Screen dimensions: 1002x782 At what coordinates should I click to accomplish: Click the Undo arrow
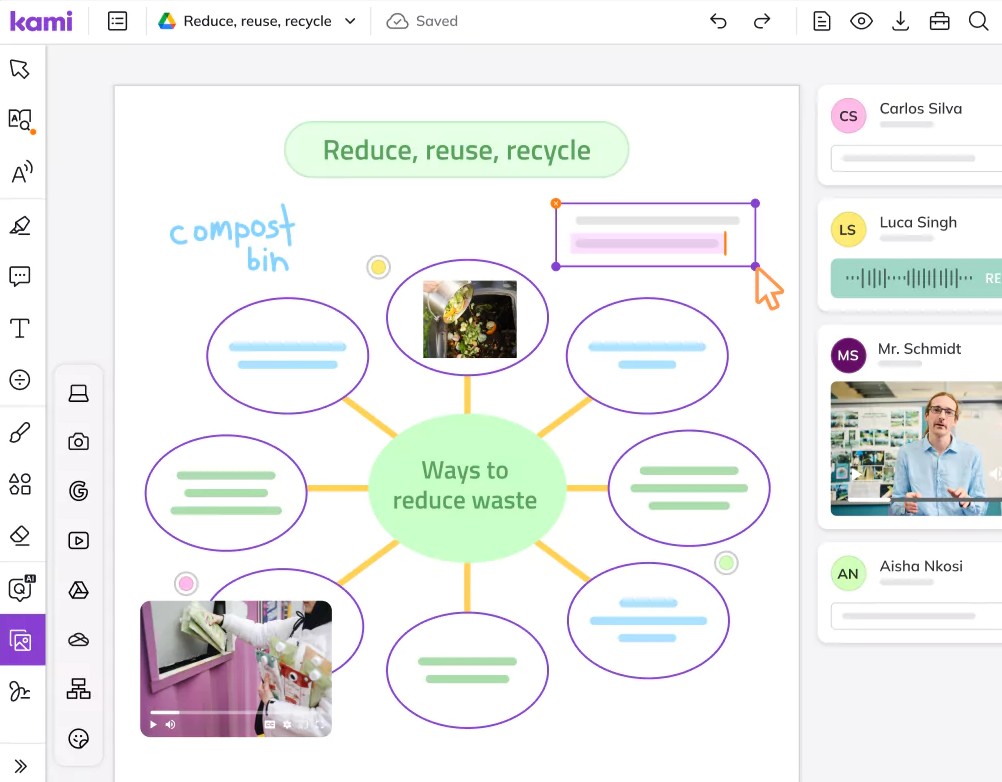point(718,21)
